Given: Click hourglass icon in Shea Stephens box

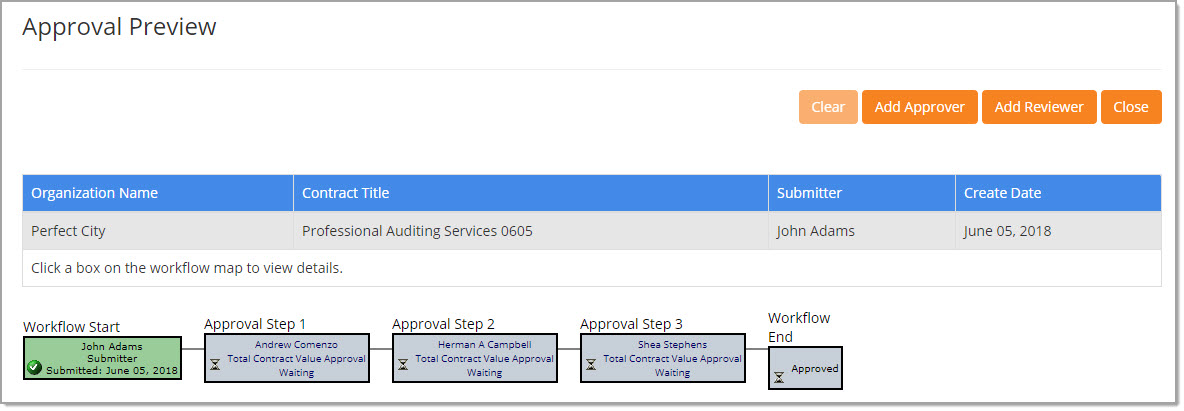Looking at the screenshot, I should click(x=591, y=365).
